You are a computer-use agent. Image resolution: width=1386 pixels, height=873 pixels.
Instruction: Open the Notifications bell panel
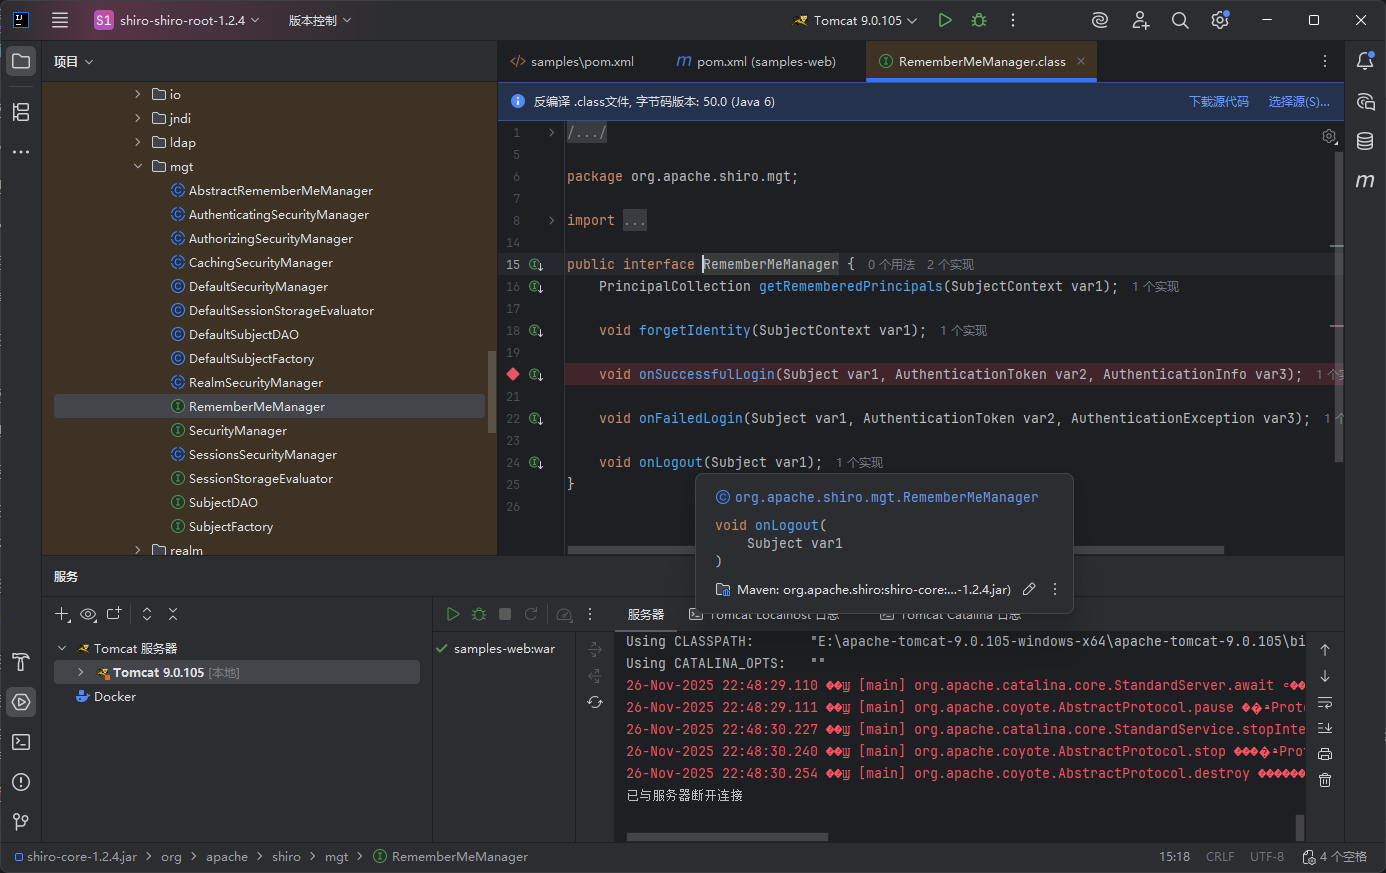click(1365, 61)
